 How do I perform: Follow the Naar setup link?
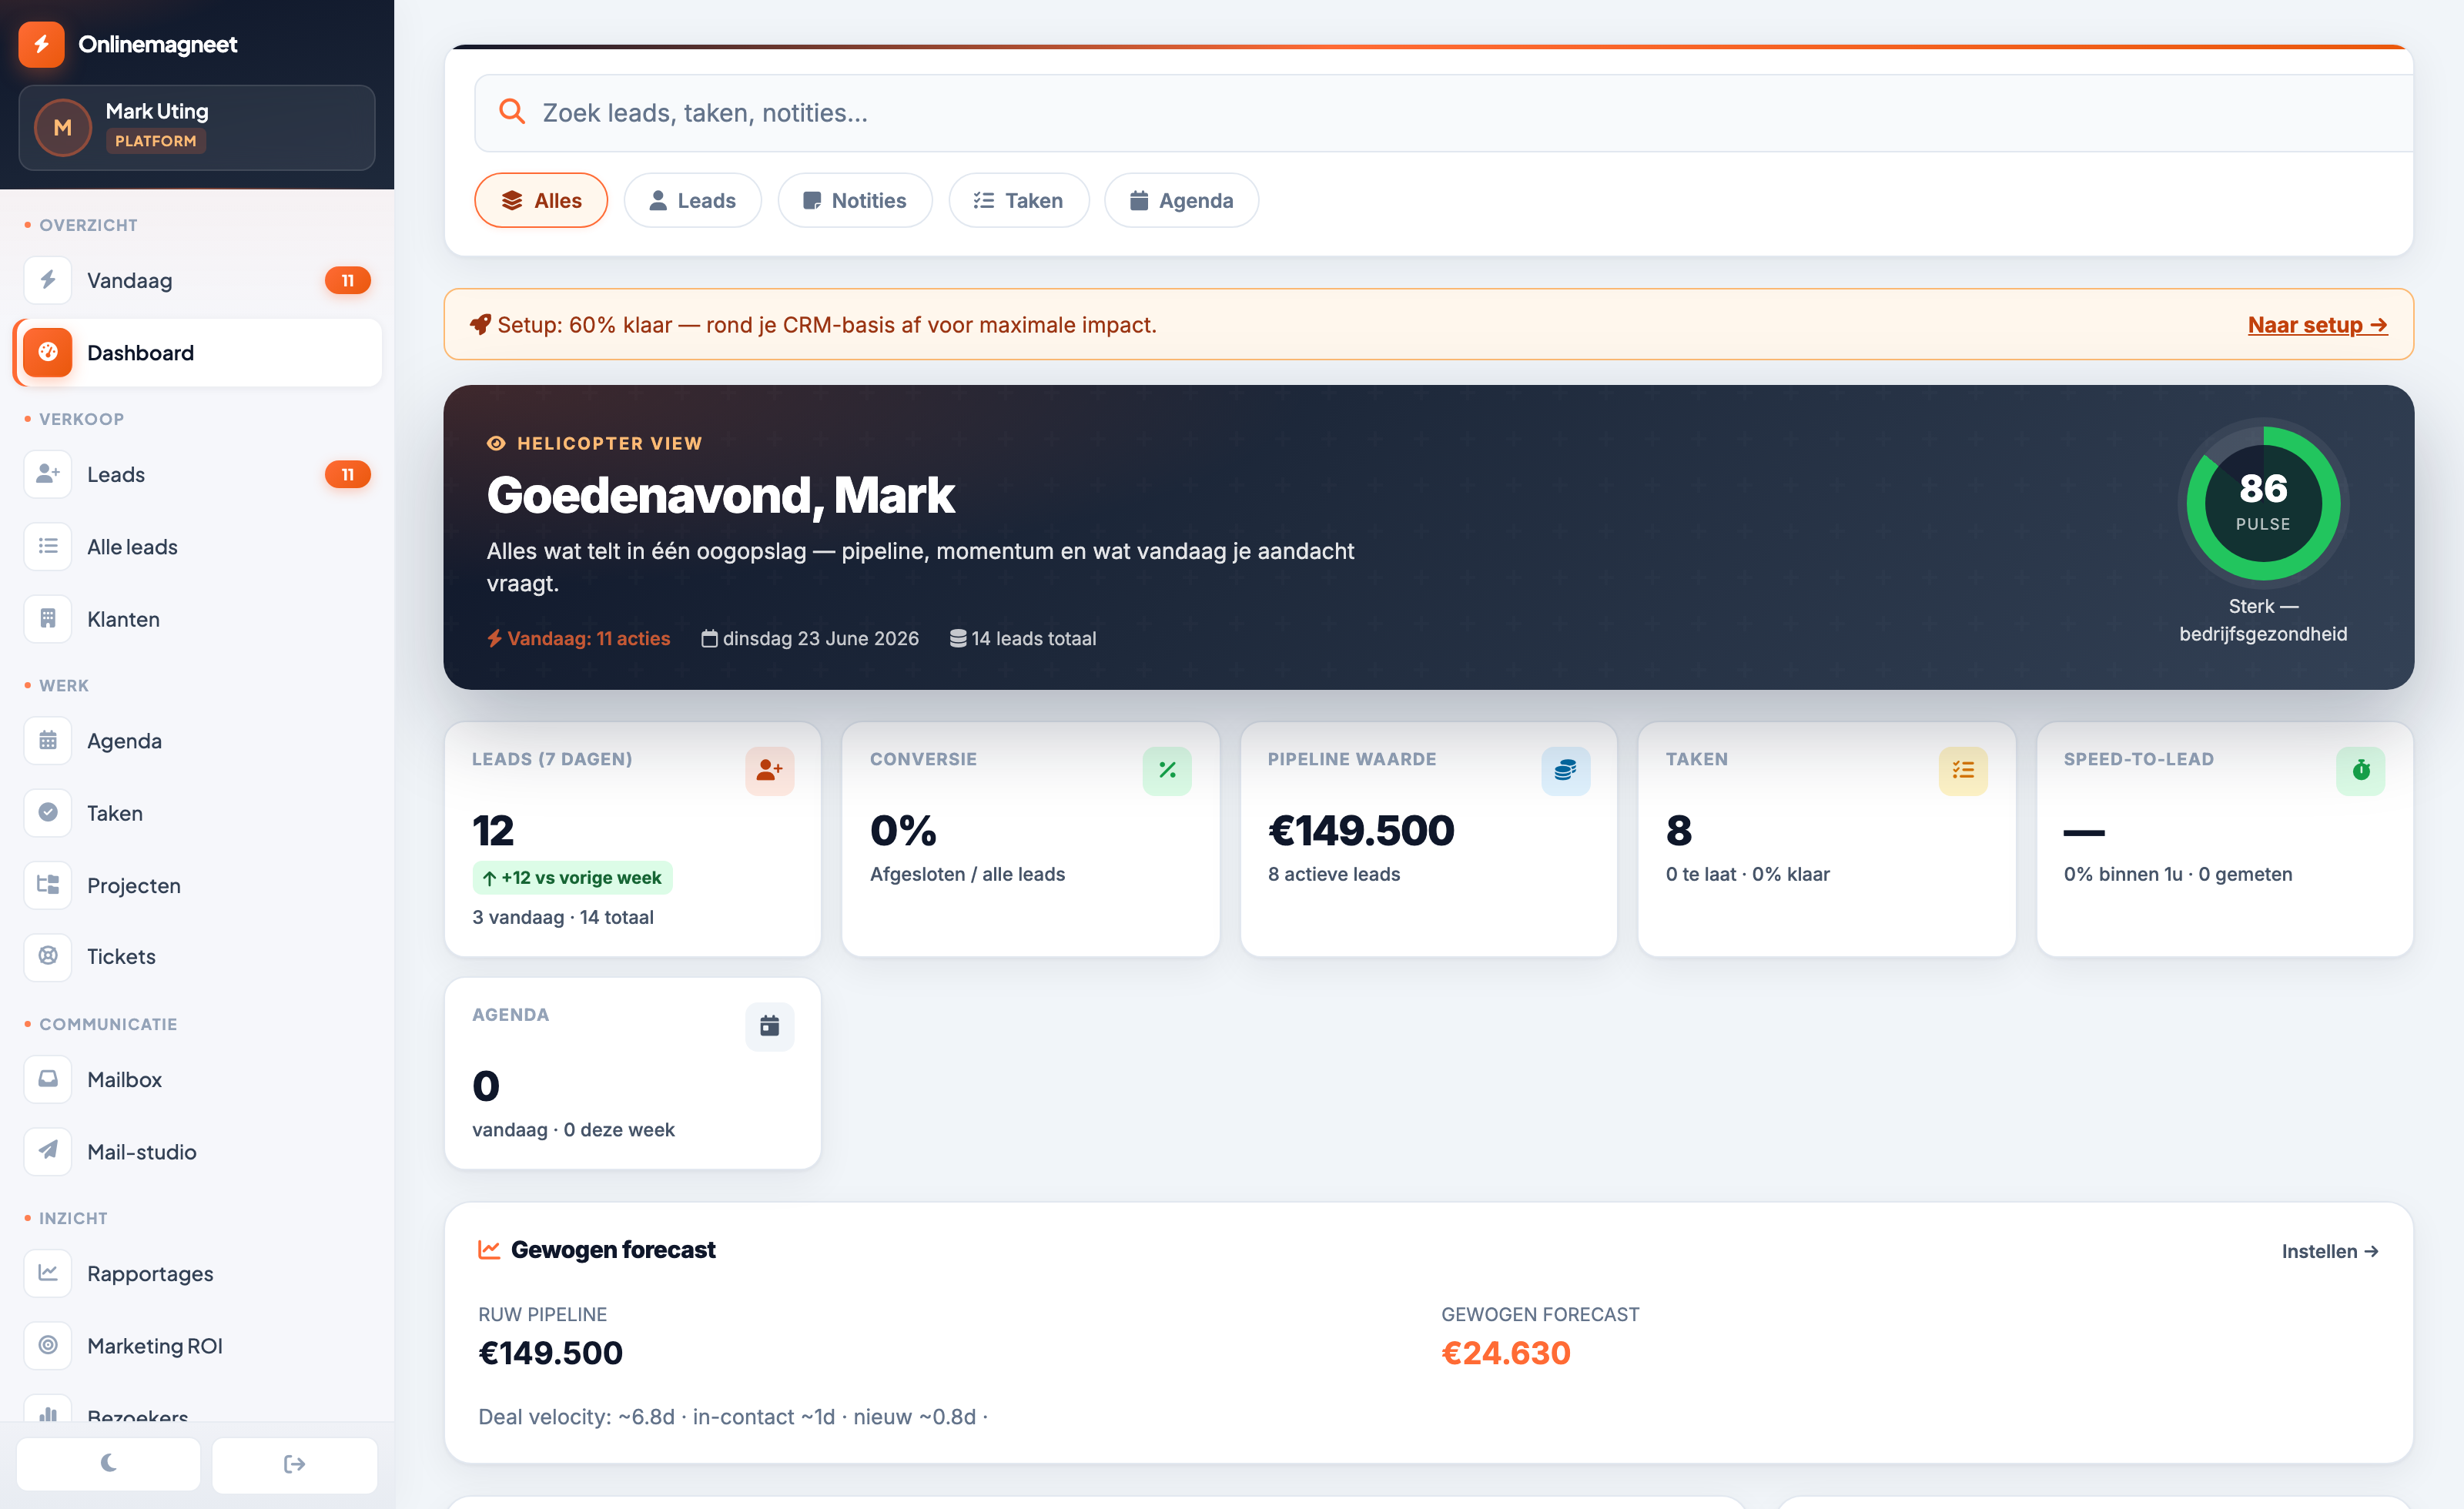pos(2317,325)
